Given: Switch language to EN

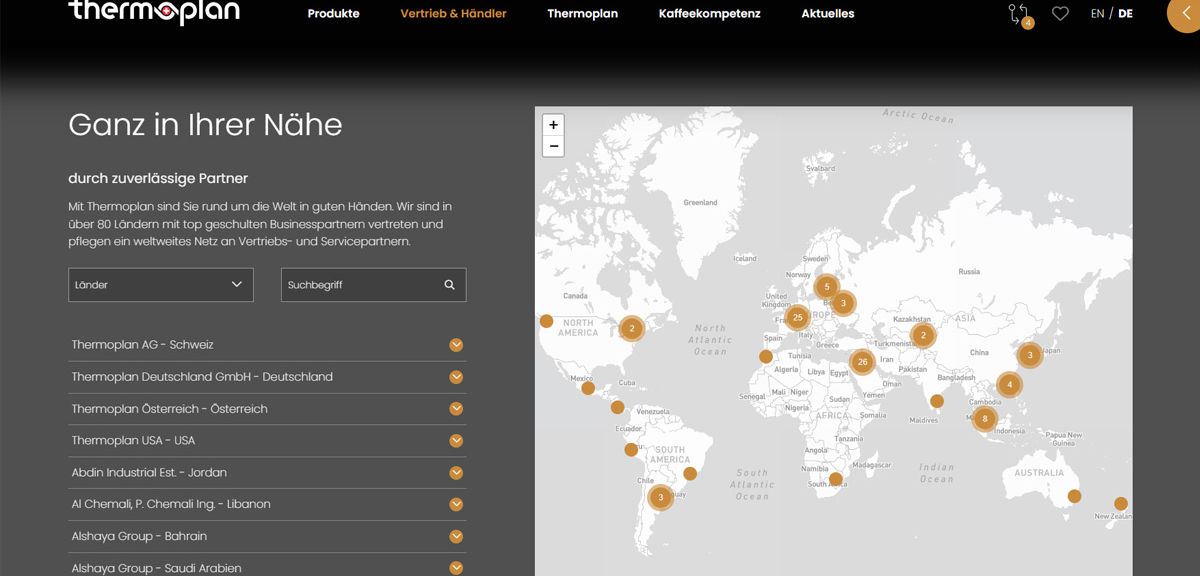Looking at the screenshot, I should tap(1098, 14).
